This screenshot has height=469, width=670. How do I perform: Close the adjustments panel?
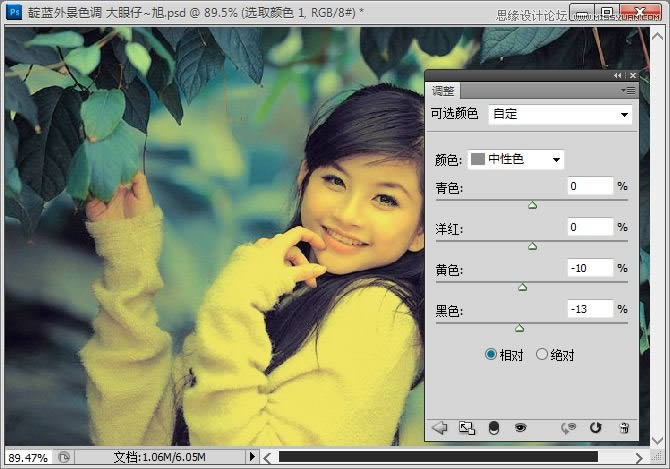tap(632, 76)
